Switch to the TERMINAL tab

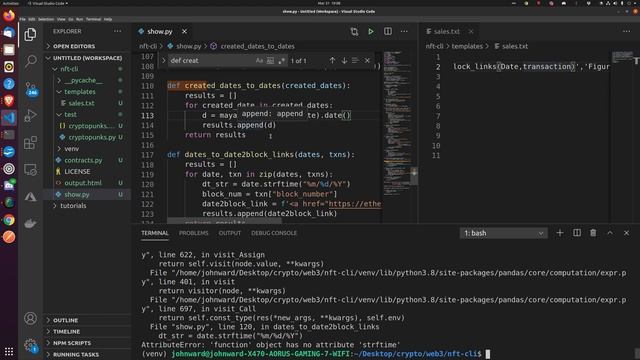tap(155, 233)
